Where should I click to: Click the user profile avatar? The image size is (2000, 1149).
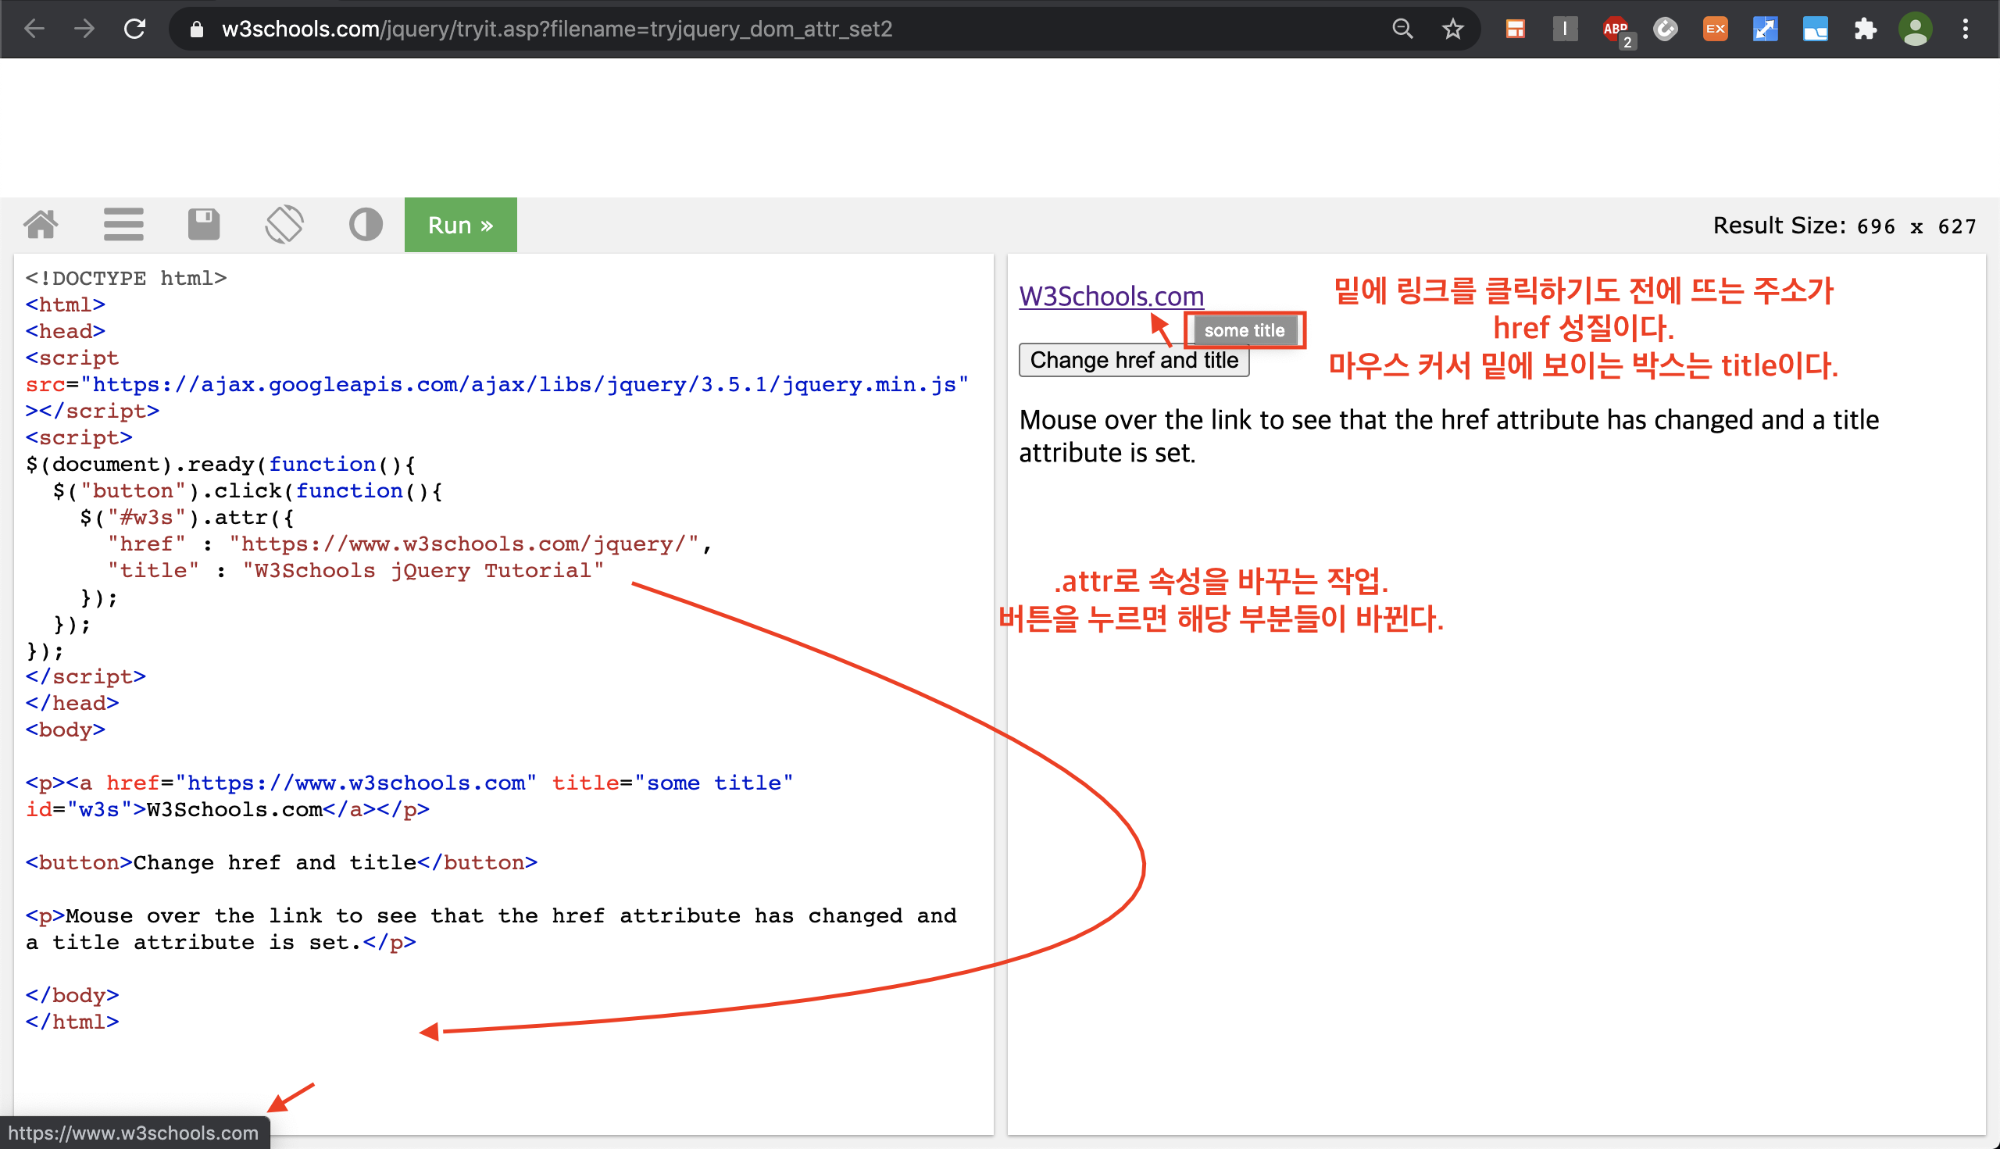1915,29
